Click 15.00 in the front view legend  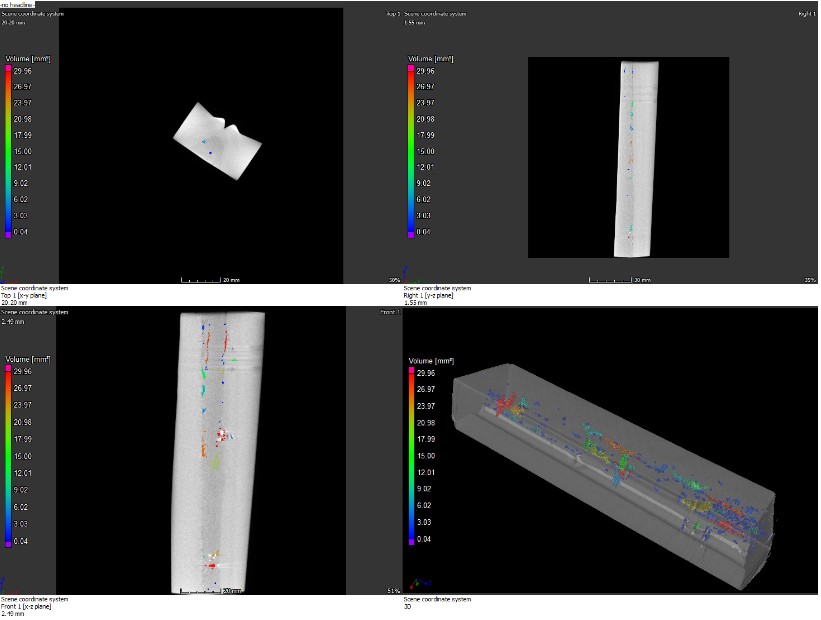(23, 456)
